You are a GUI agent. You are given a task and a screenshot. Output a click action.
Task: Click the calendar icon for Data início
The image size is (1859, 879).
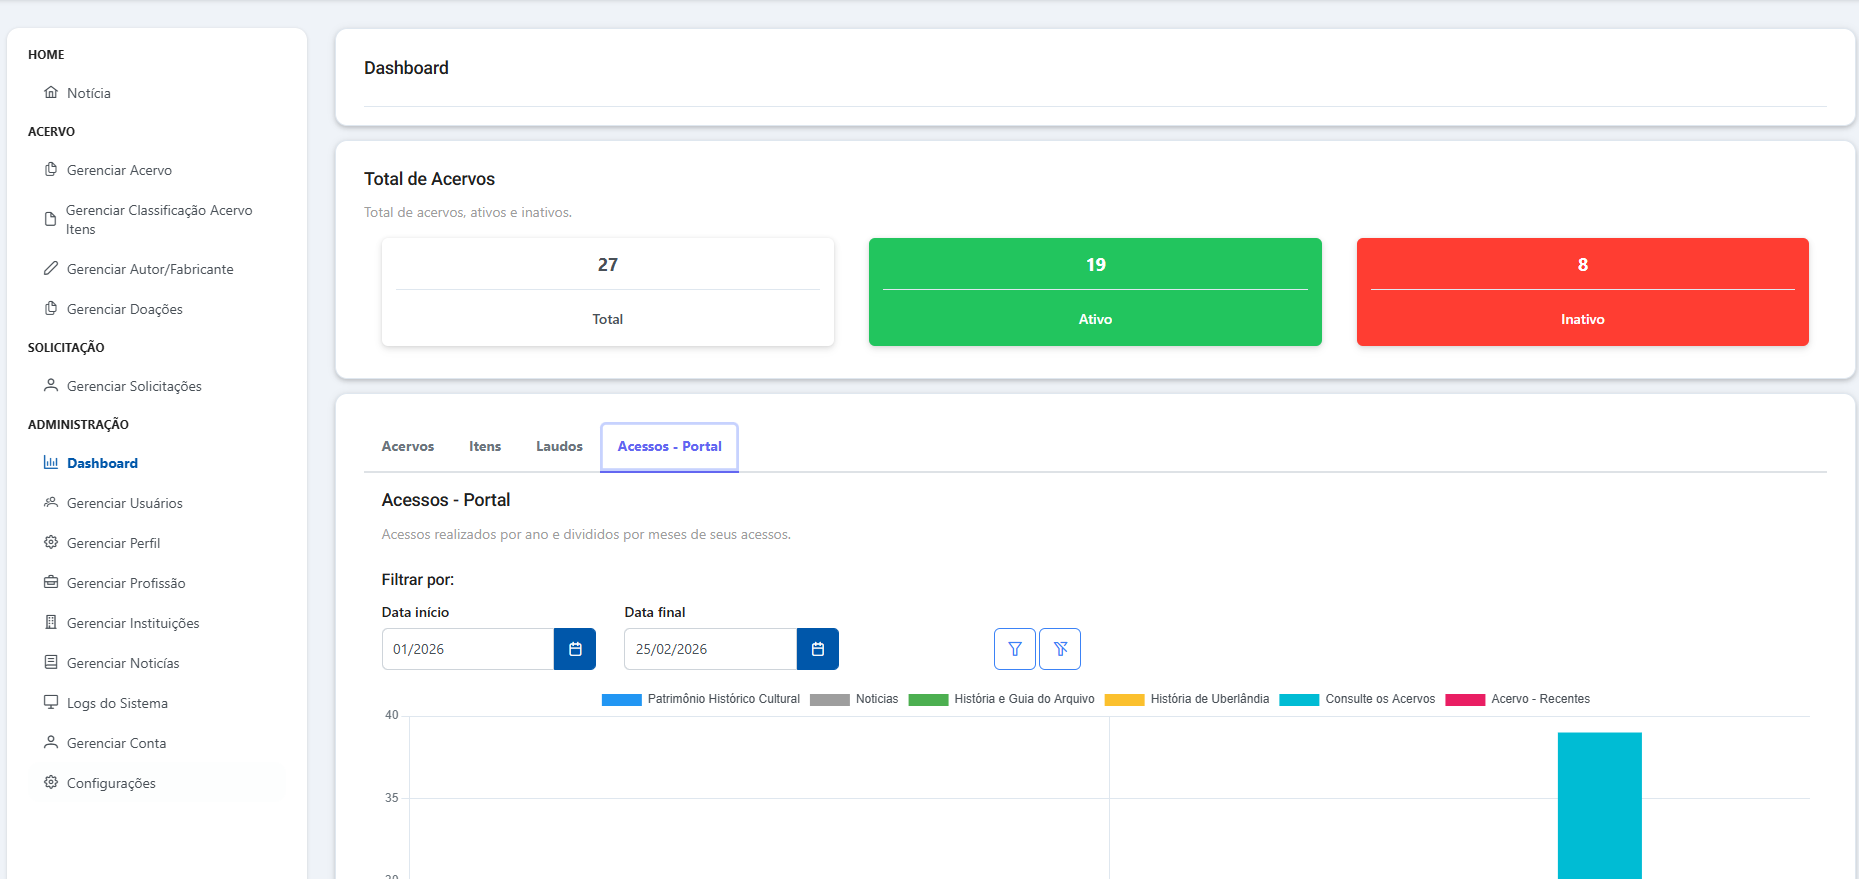[575, 649]
